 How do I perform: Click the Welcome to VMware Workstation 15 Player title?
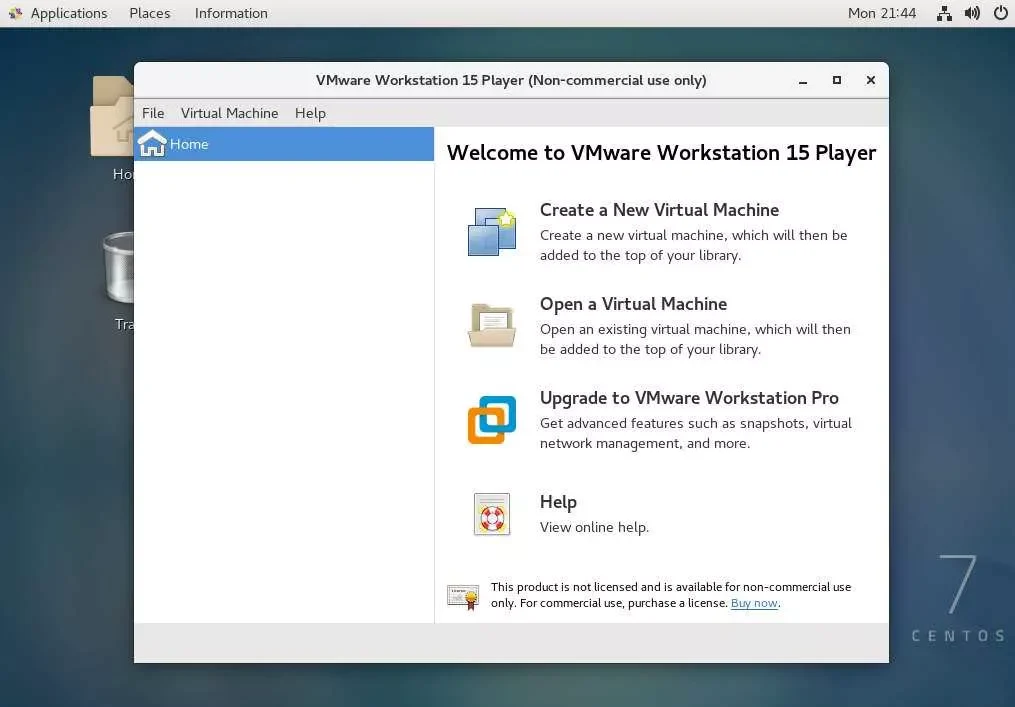(661, 153)
